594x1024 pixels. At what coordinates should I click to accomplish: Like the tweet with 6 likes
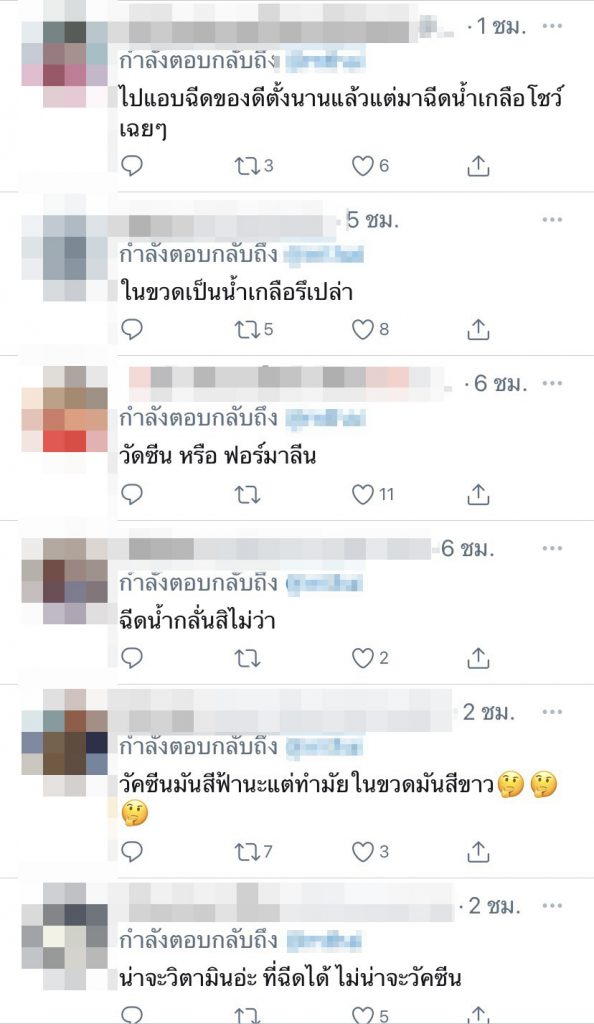pyautogui.click(x=363, y=166)
